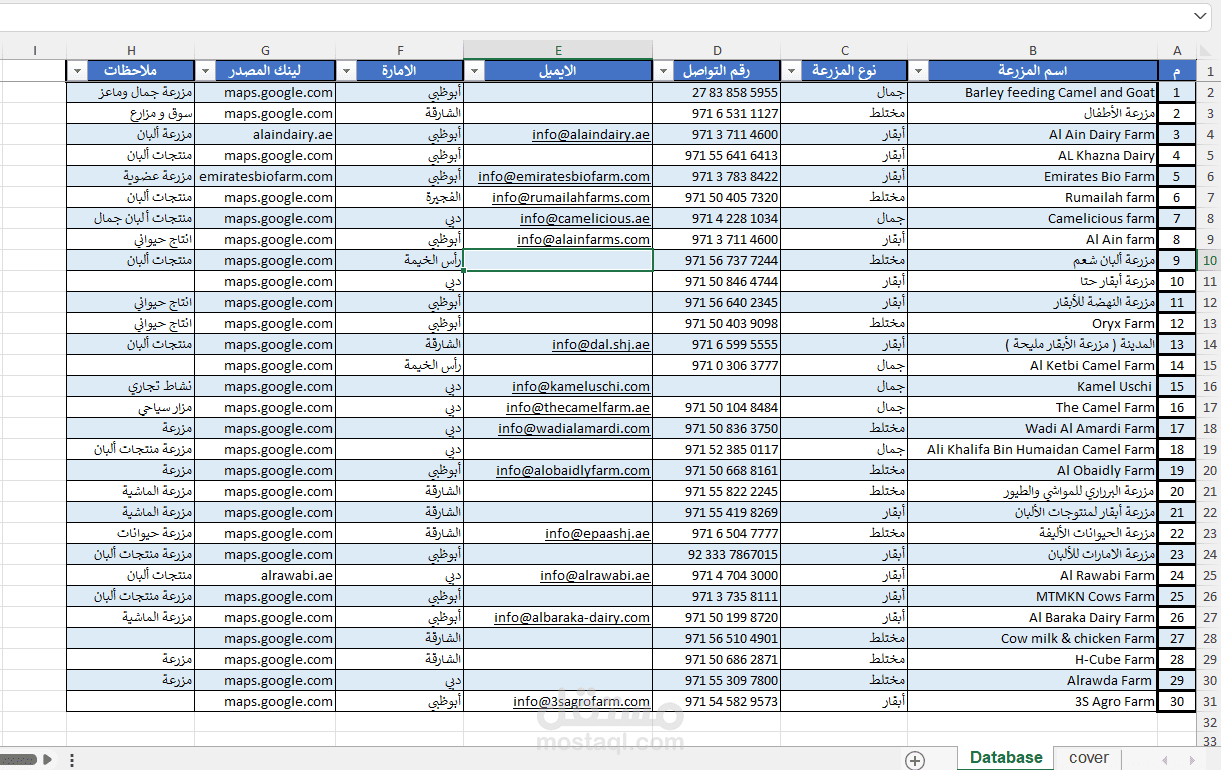The image size is (1221, 770).
Task: Select the cell Cow milk & chicken Farm
Action: (1033, 638)
